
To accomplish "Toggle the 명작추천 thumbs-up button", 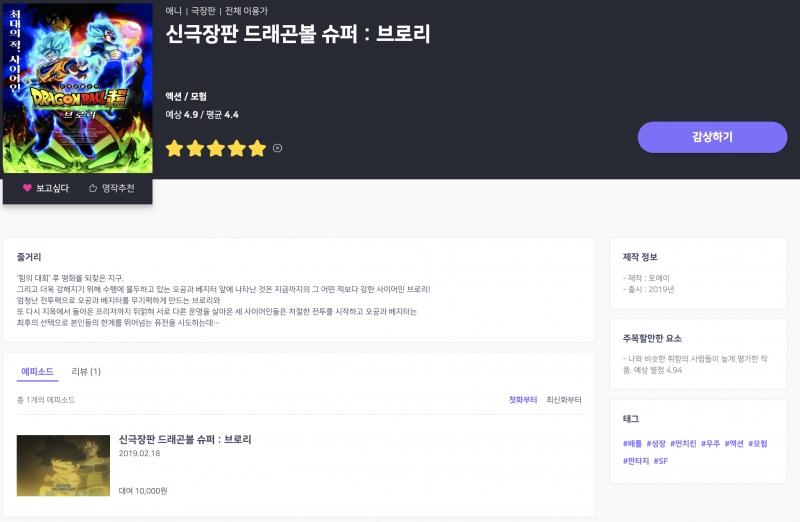I will click(111, 188).
